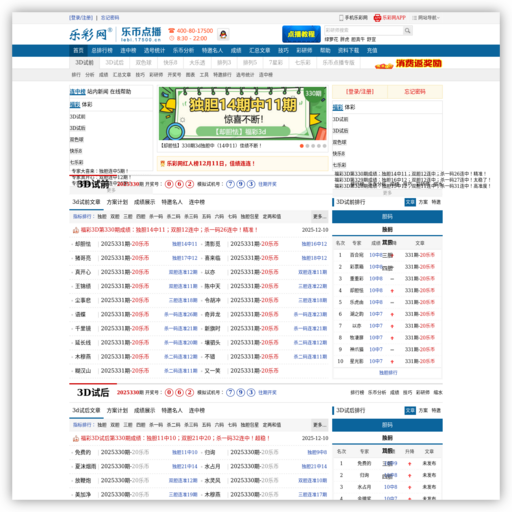Click blue trial ball 3 in 3D试后
The image size is (512, 512).
click(251, 392)
